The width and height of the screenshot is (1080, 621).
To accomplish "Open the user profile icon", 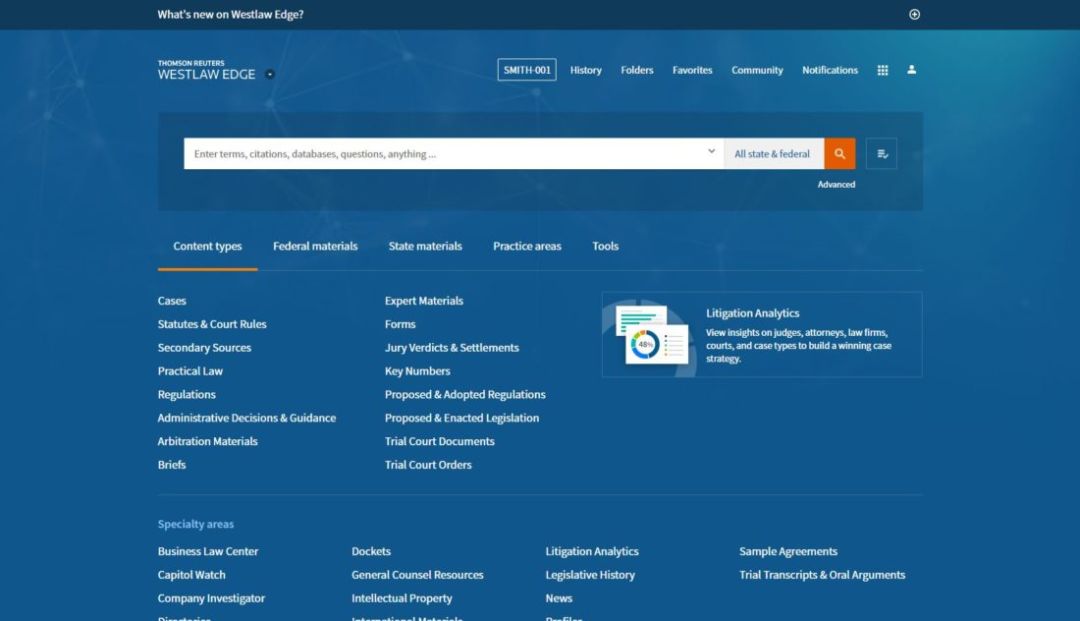I will [911, 70].
